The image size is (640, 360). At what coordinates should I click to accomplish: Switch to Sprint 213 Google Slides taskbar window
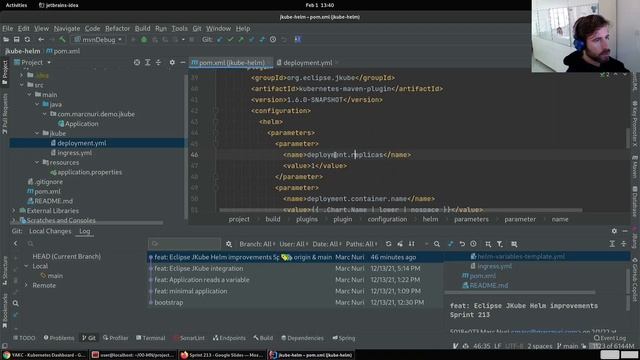click(x=222, y=355)
